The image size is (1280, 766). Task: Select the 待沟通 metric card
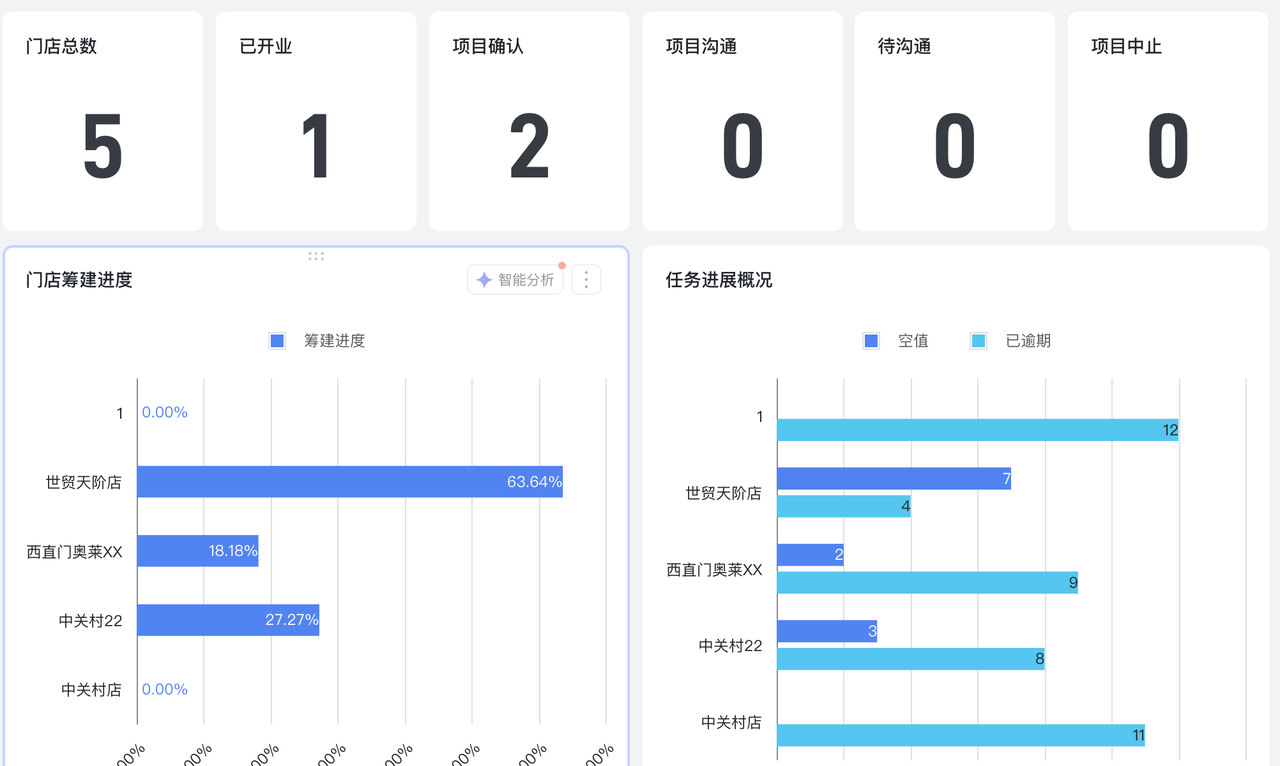point(954,121)
